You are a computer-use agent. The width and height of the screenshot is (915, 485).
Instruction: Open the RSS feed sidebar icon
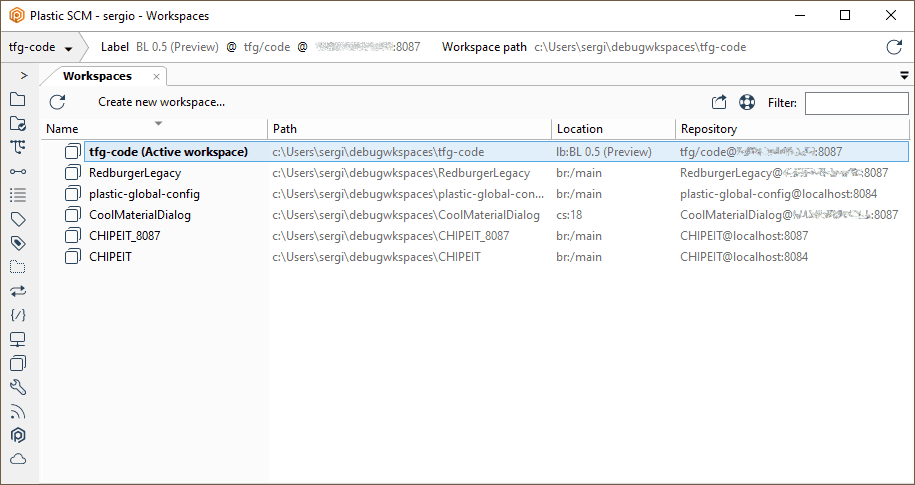(18, 412)
